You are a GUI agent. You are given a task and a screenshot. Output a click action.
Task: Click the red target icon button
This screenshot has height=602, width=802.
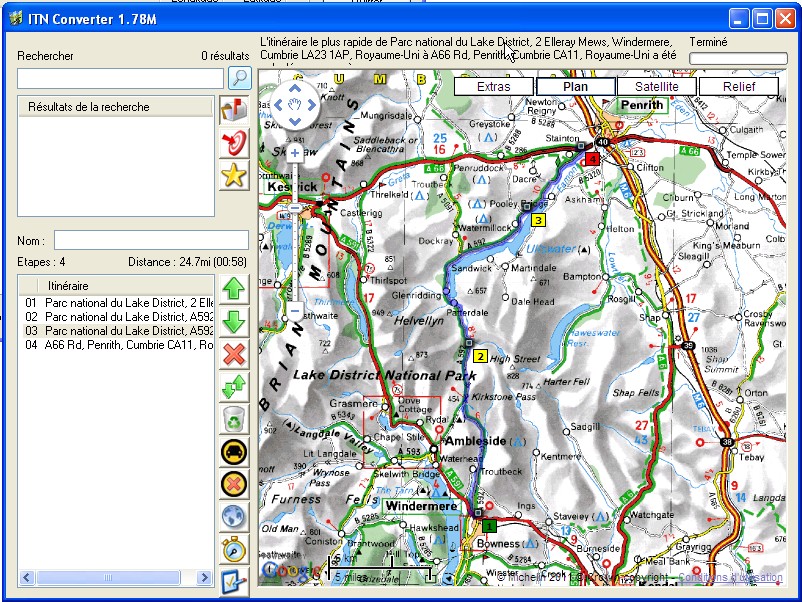coord(234,143)
